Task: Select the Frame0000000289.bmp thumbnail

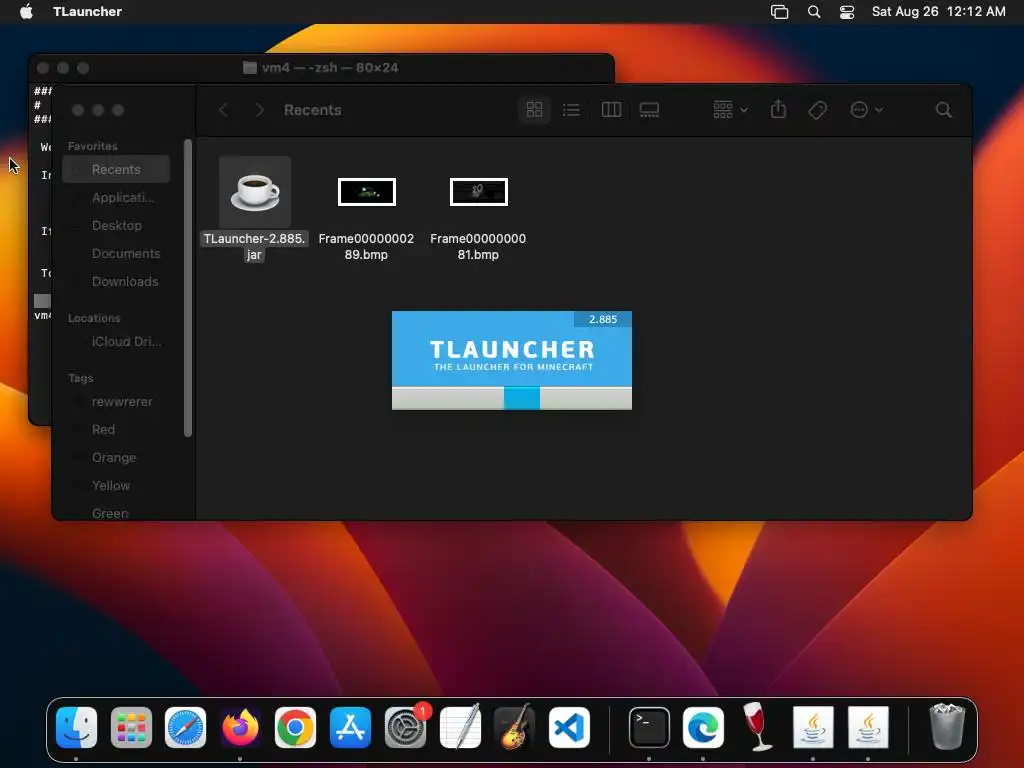Action: click(366, 192)
